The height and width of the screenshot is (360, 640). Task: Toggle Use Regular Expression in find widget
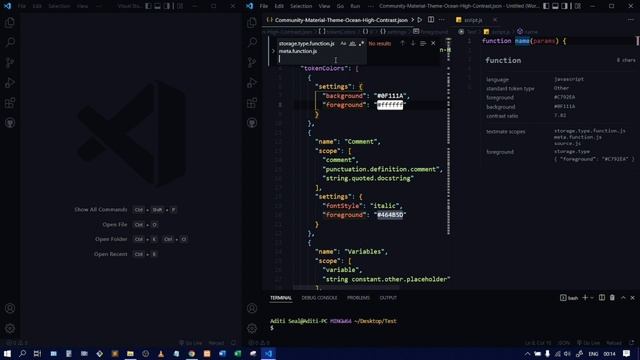tap(361, 43)
